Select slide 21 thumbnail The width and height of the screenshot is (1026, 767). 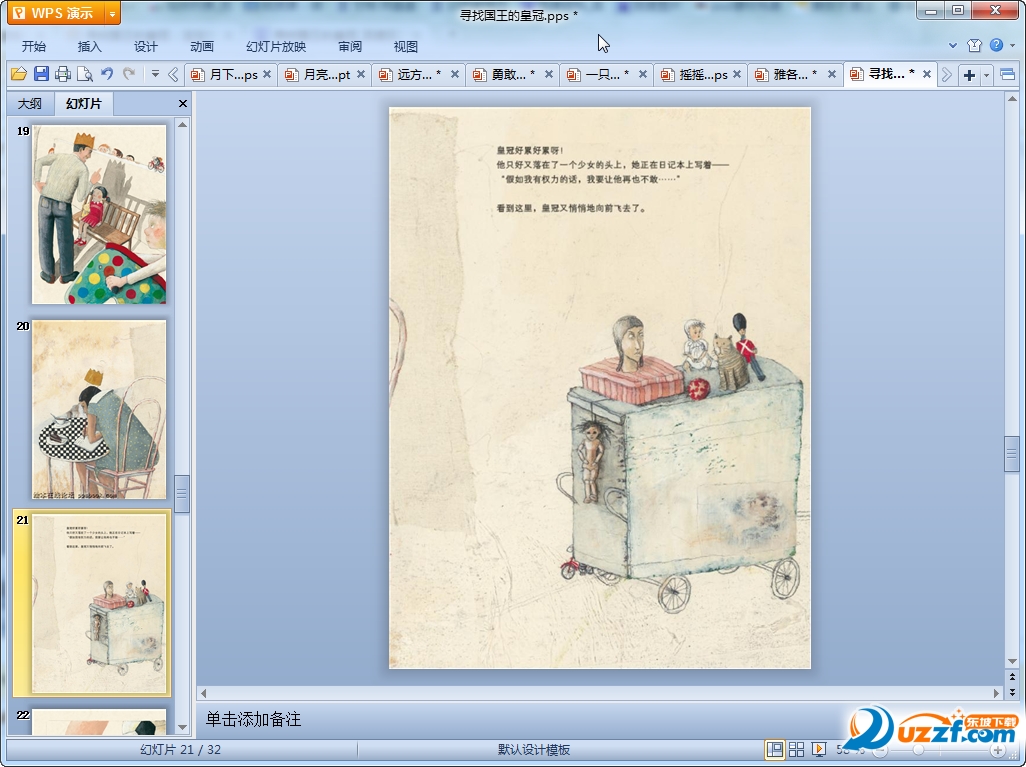pos(99,603)
